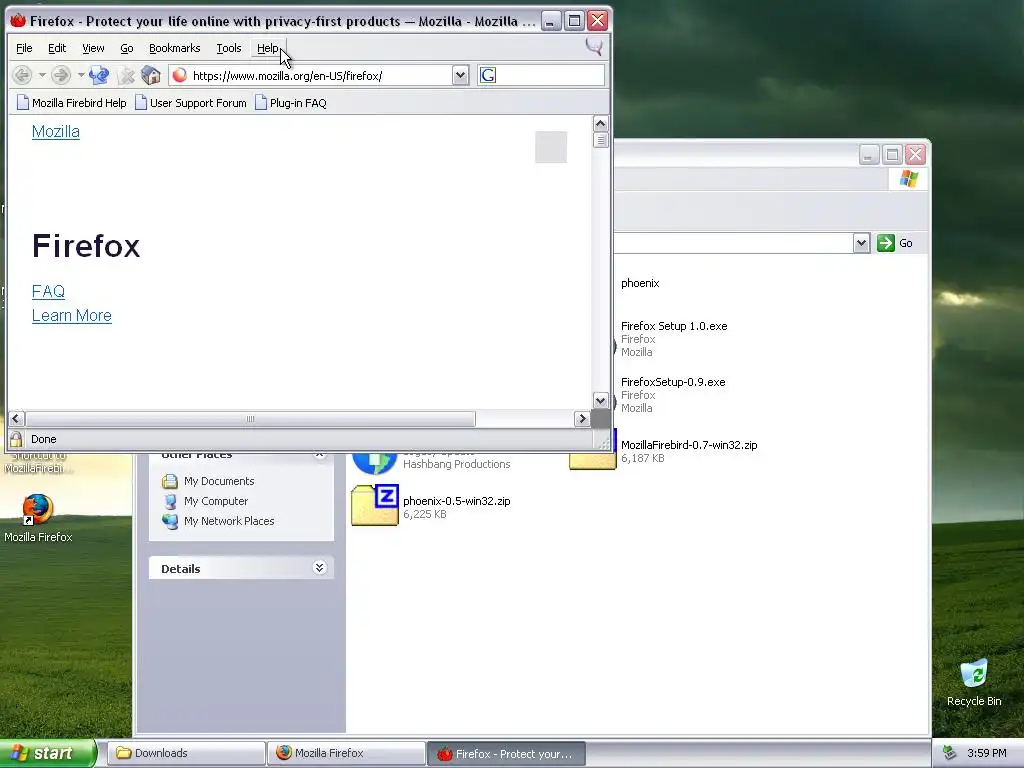1024x768 pixels.
Task: Open the Downloads window address bar dropdown
Action: pos(861,243)
